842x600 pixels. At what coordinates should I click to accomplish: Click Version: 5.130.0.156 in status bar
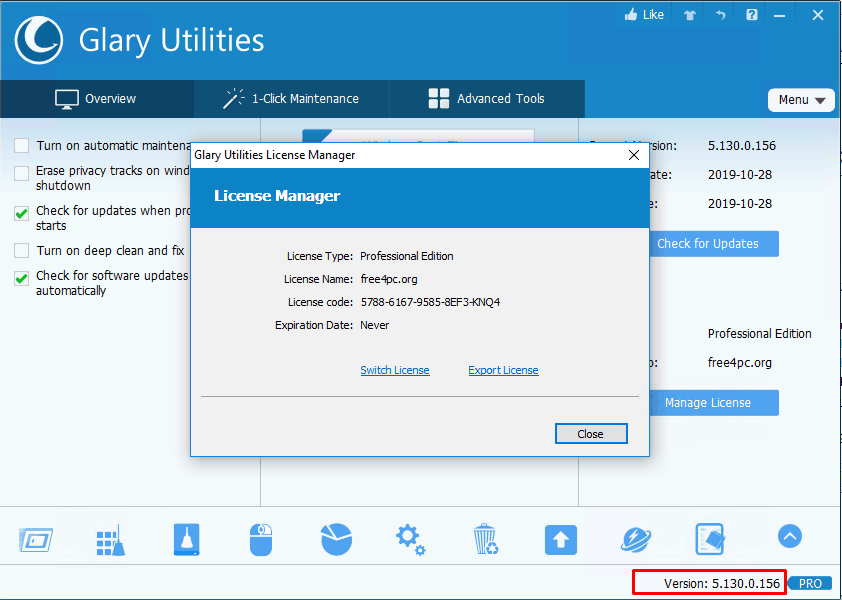722,583
